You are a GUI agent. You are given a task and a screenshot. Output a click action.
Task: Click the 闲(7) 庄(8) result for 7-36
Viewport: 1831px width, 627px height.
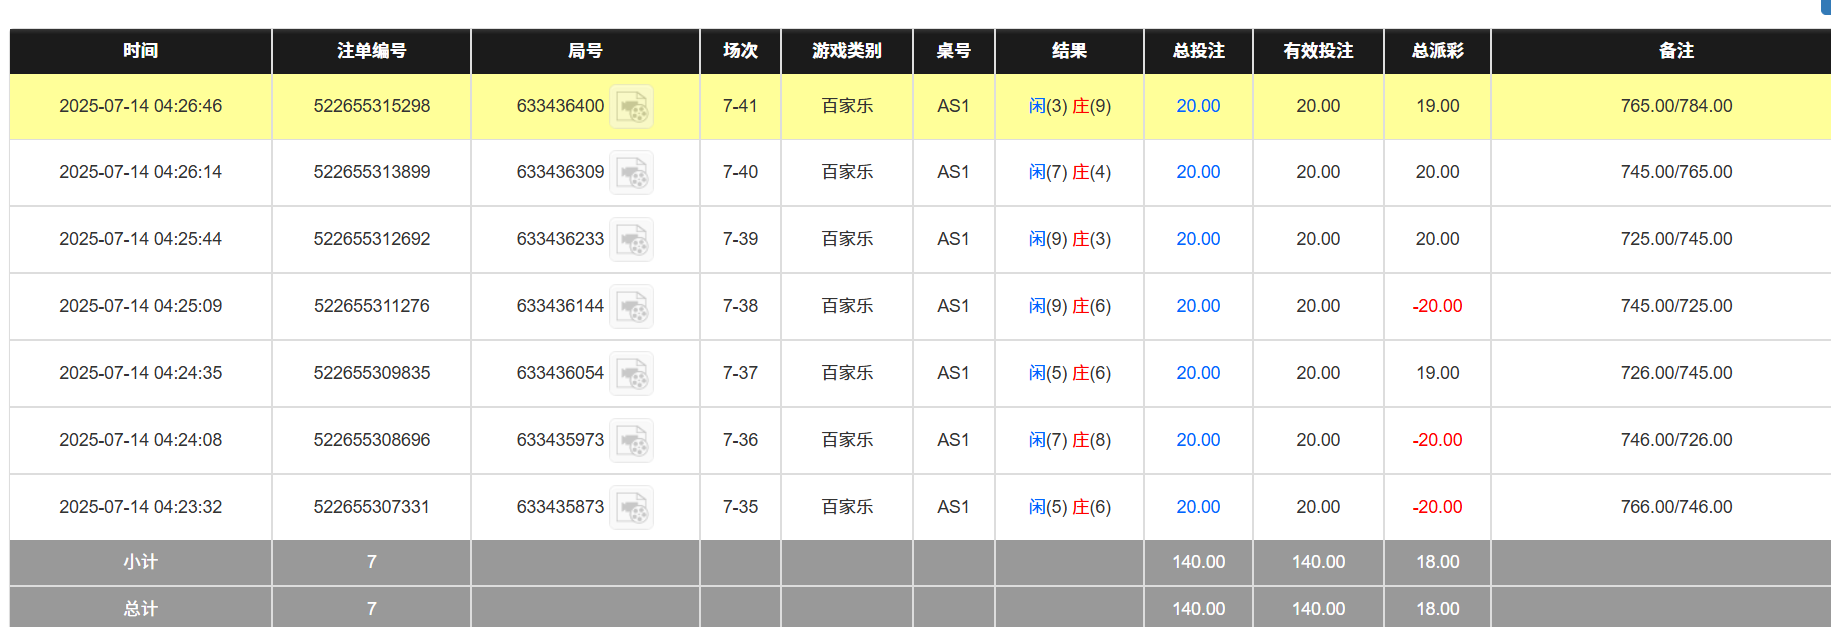[1069, 440]
